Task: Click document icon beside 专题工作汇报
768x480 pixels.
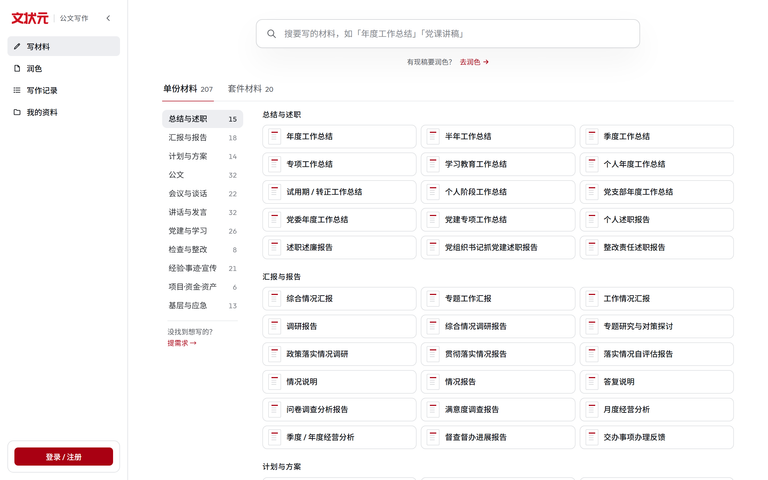Action: click(433, 299)
